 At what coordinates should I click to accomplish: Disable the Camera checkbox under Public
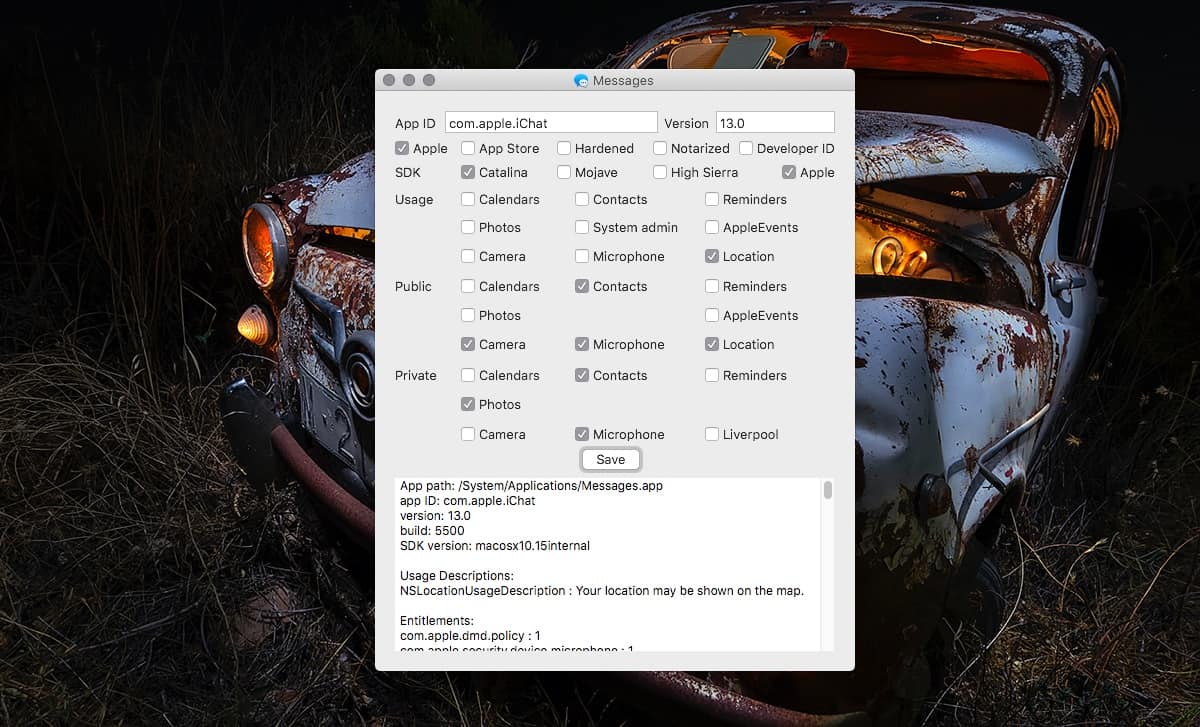coord(466,344)
